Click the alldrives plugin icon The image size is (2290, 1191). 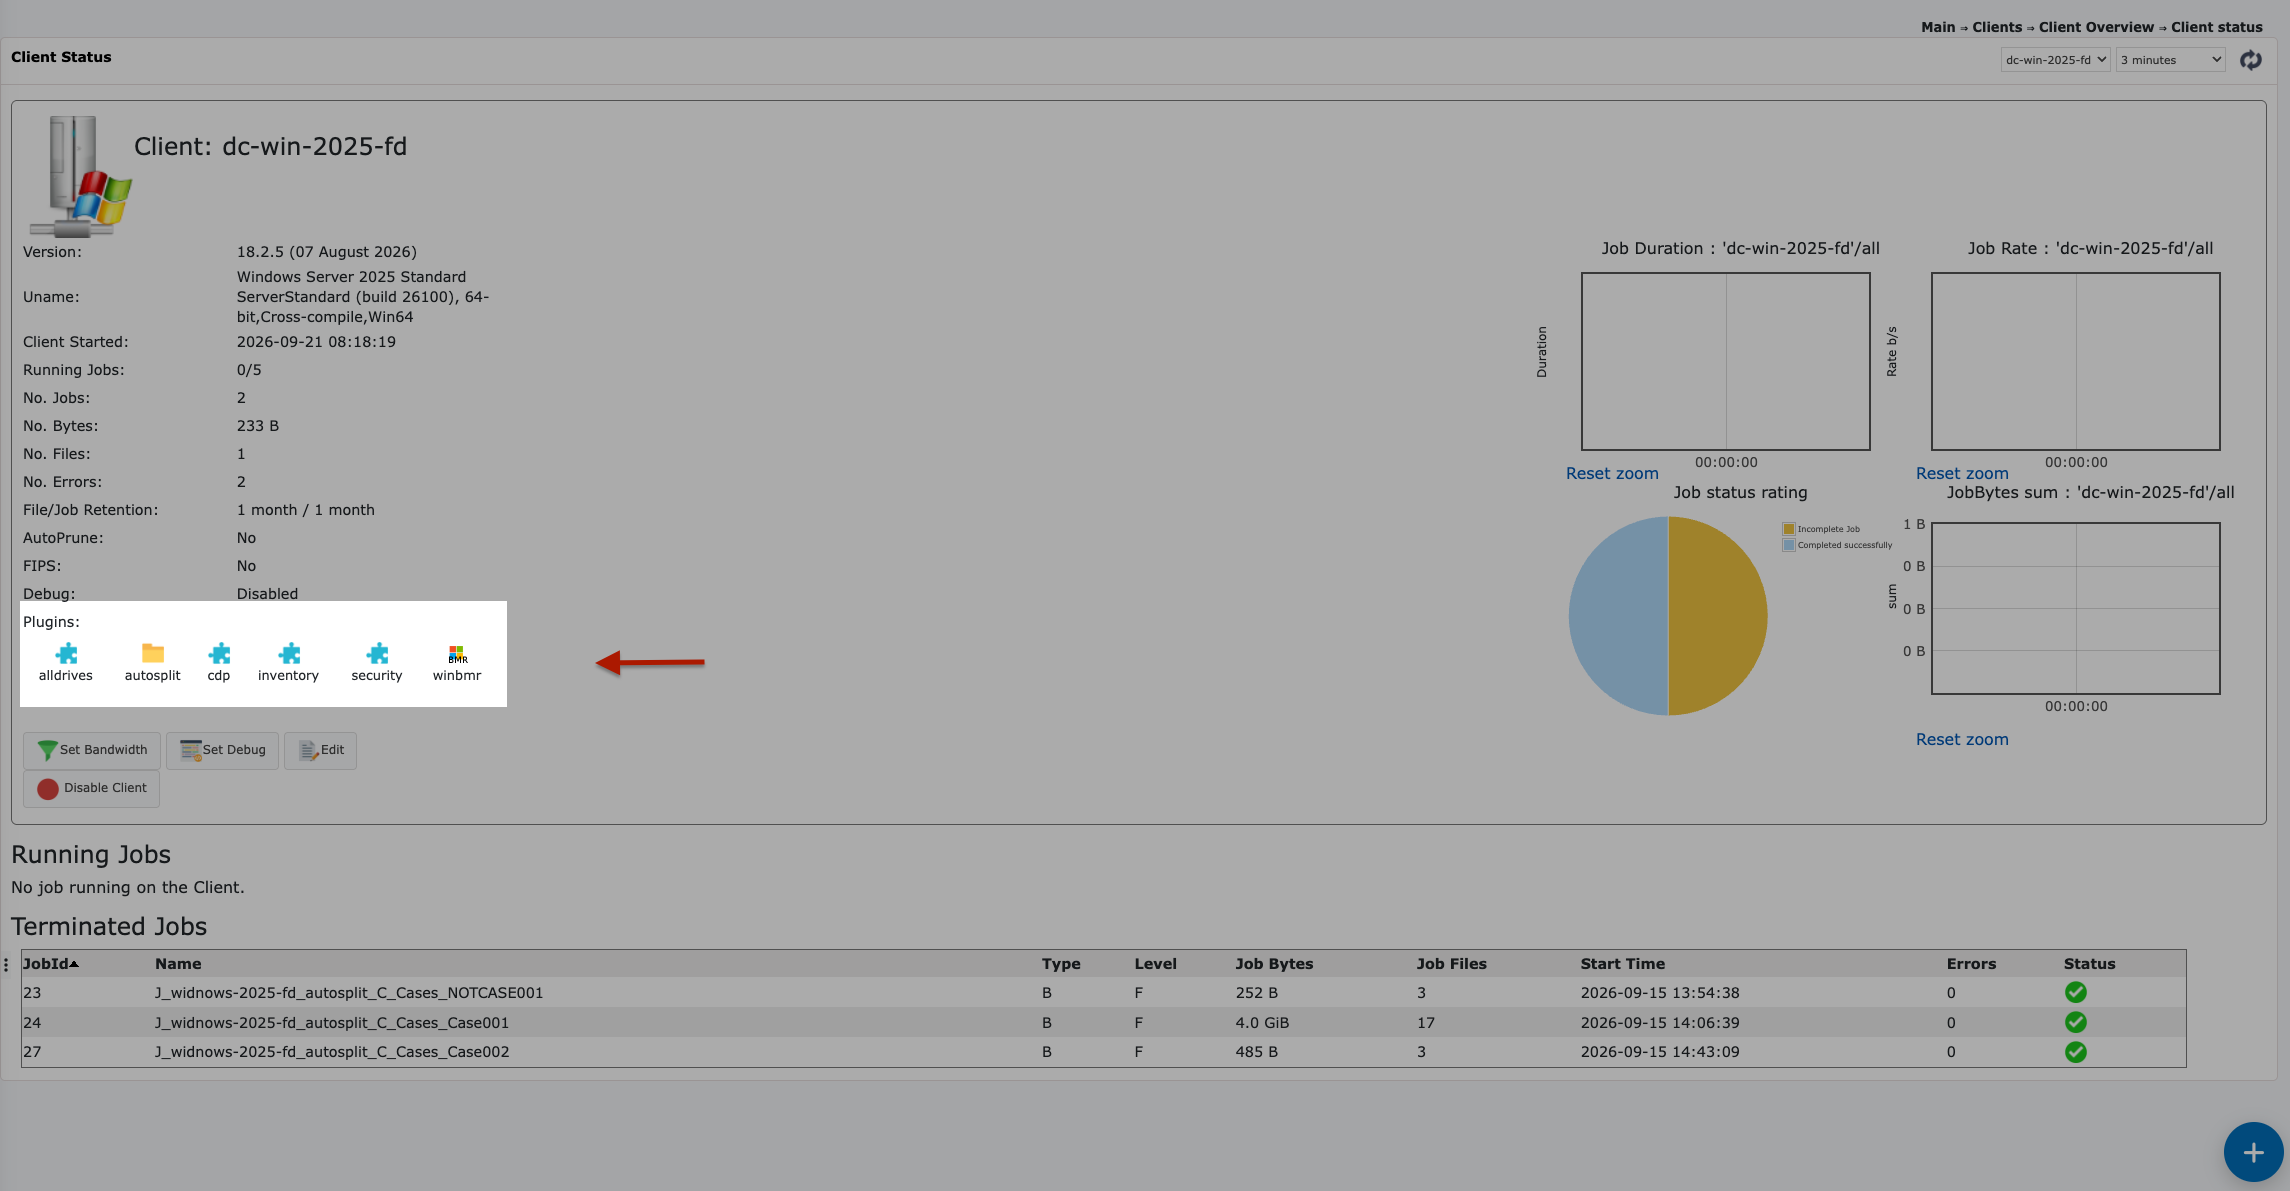[66, 654]
